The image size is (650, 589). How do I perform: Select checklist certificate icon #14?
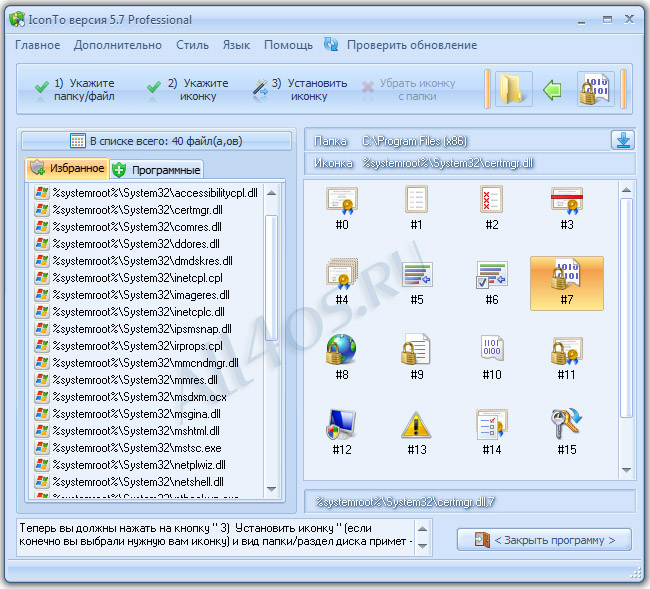coord(492,433)
